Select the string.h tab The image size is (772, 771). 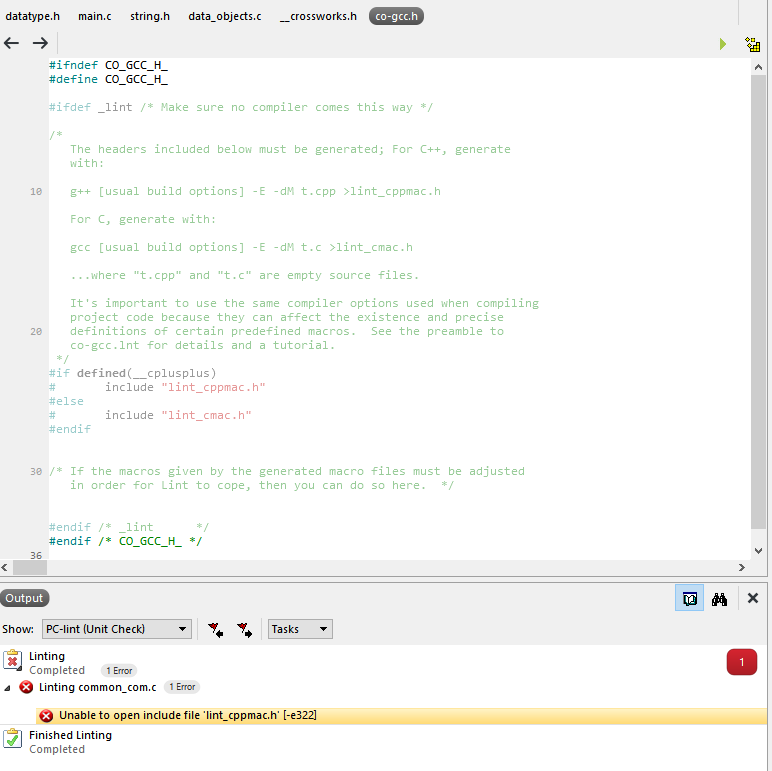click(150, 16)
